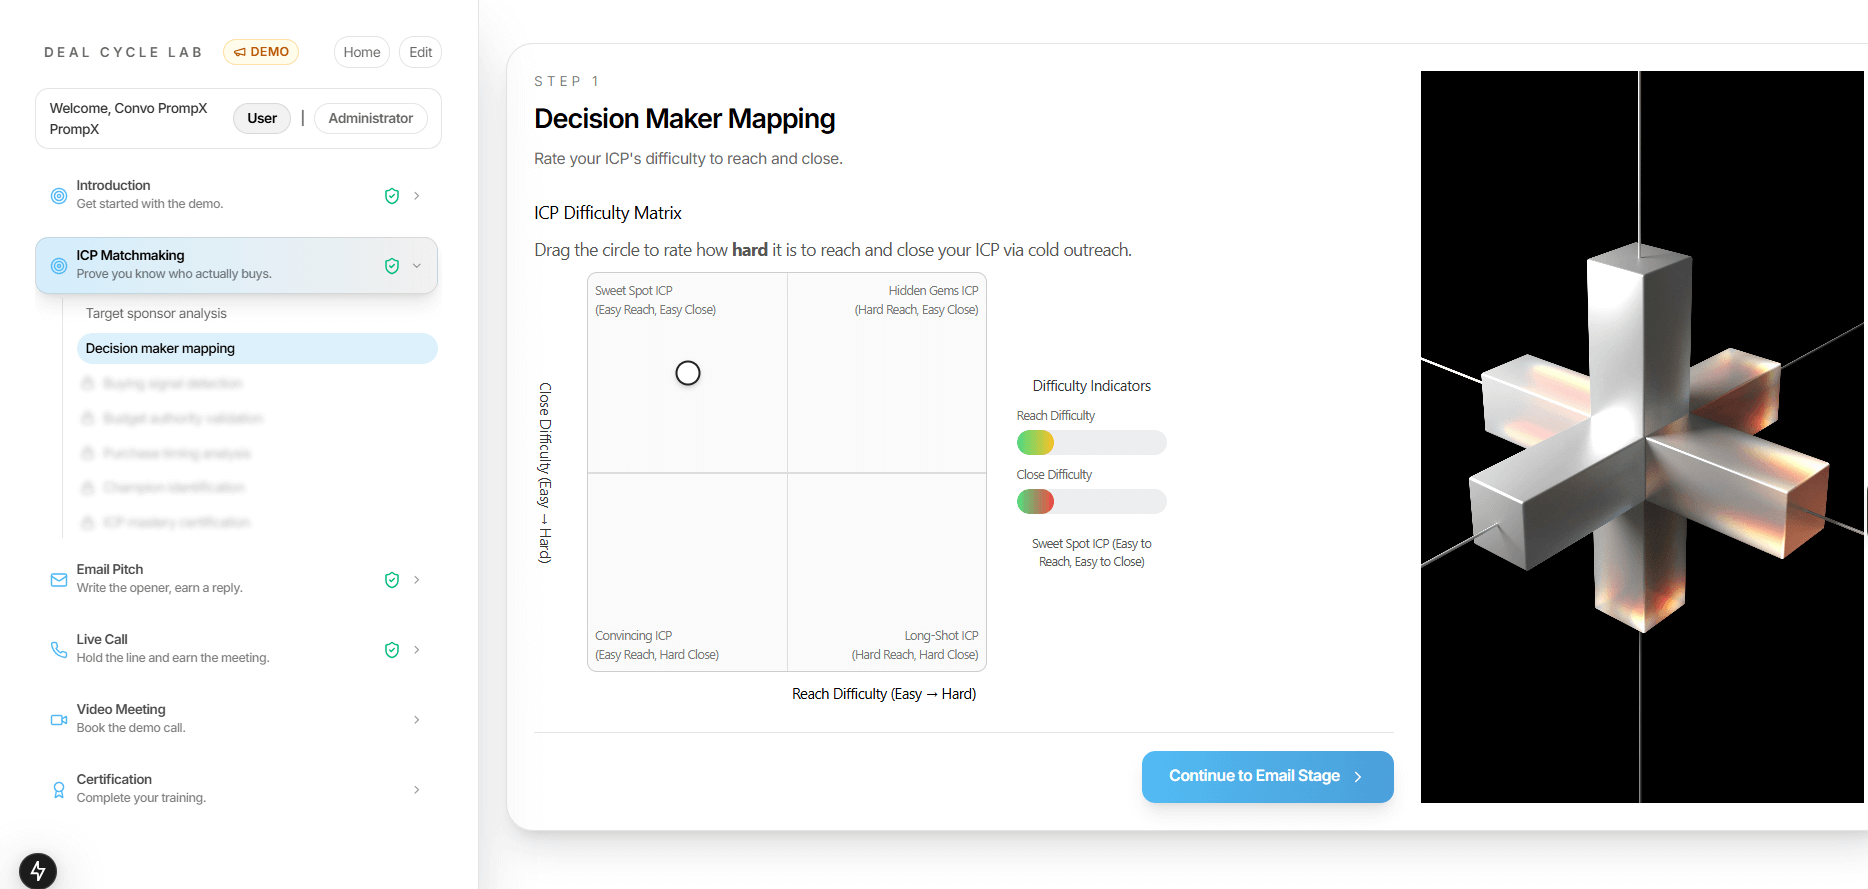Click the draggable circle in difficulty matrix
Image resolution: width=1868 pixels, height=889 pixels.
coord(688,373)
